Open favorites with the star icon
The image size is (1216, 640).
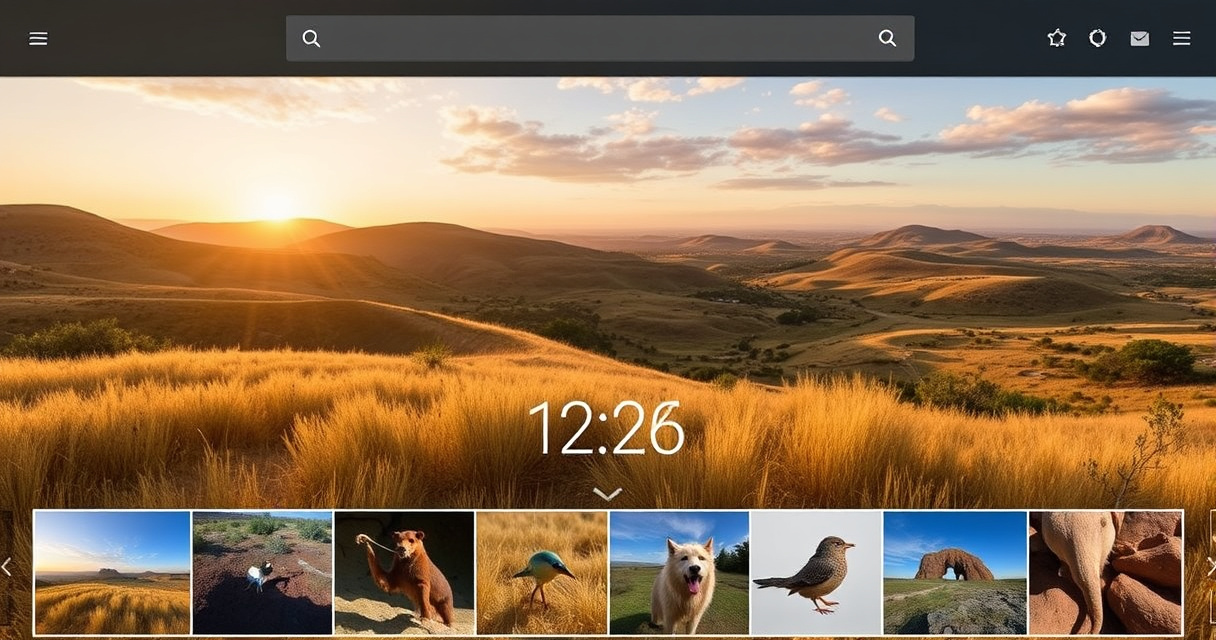[x=1056, y=39]
